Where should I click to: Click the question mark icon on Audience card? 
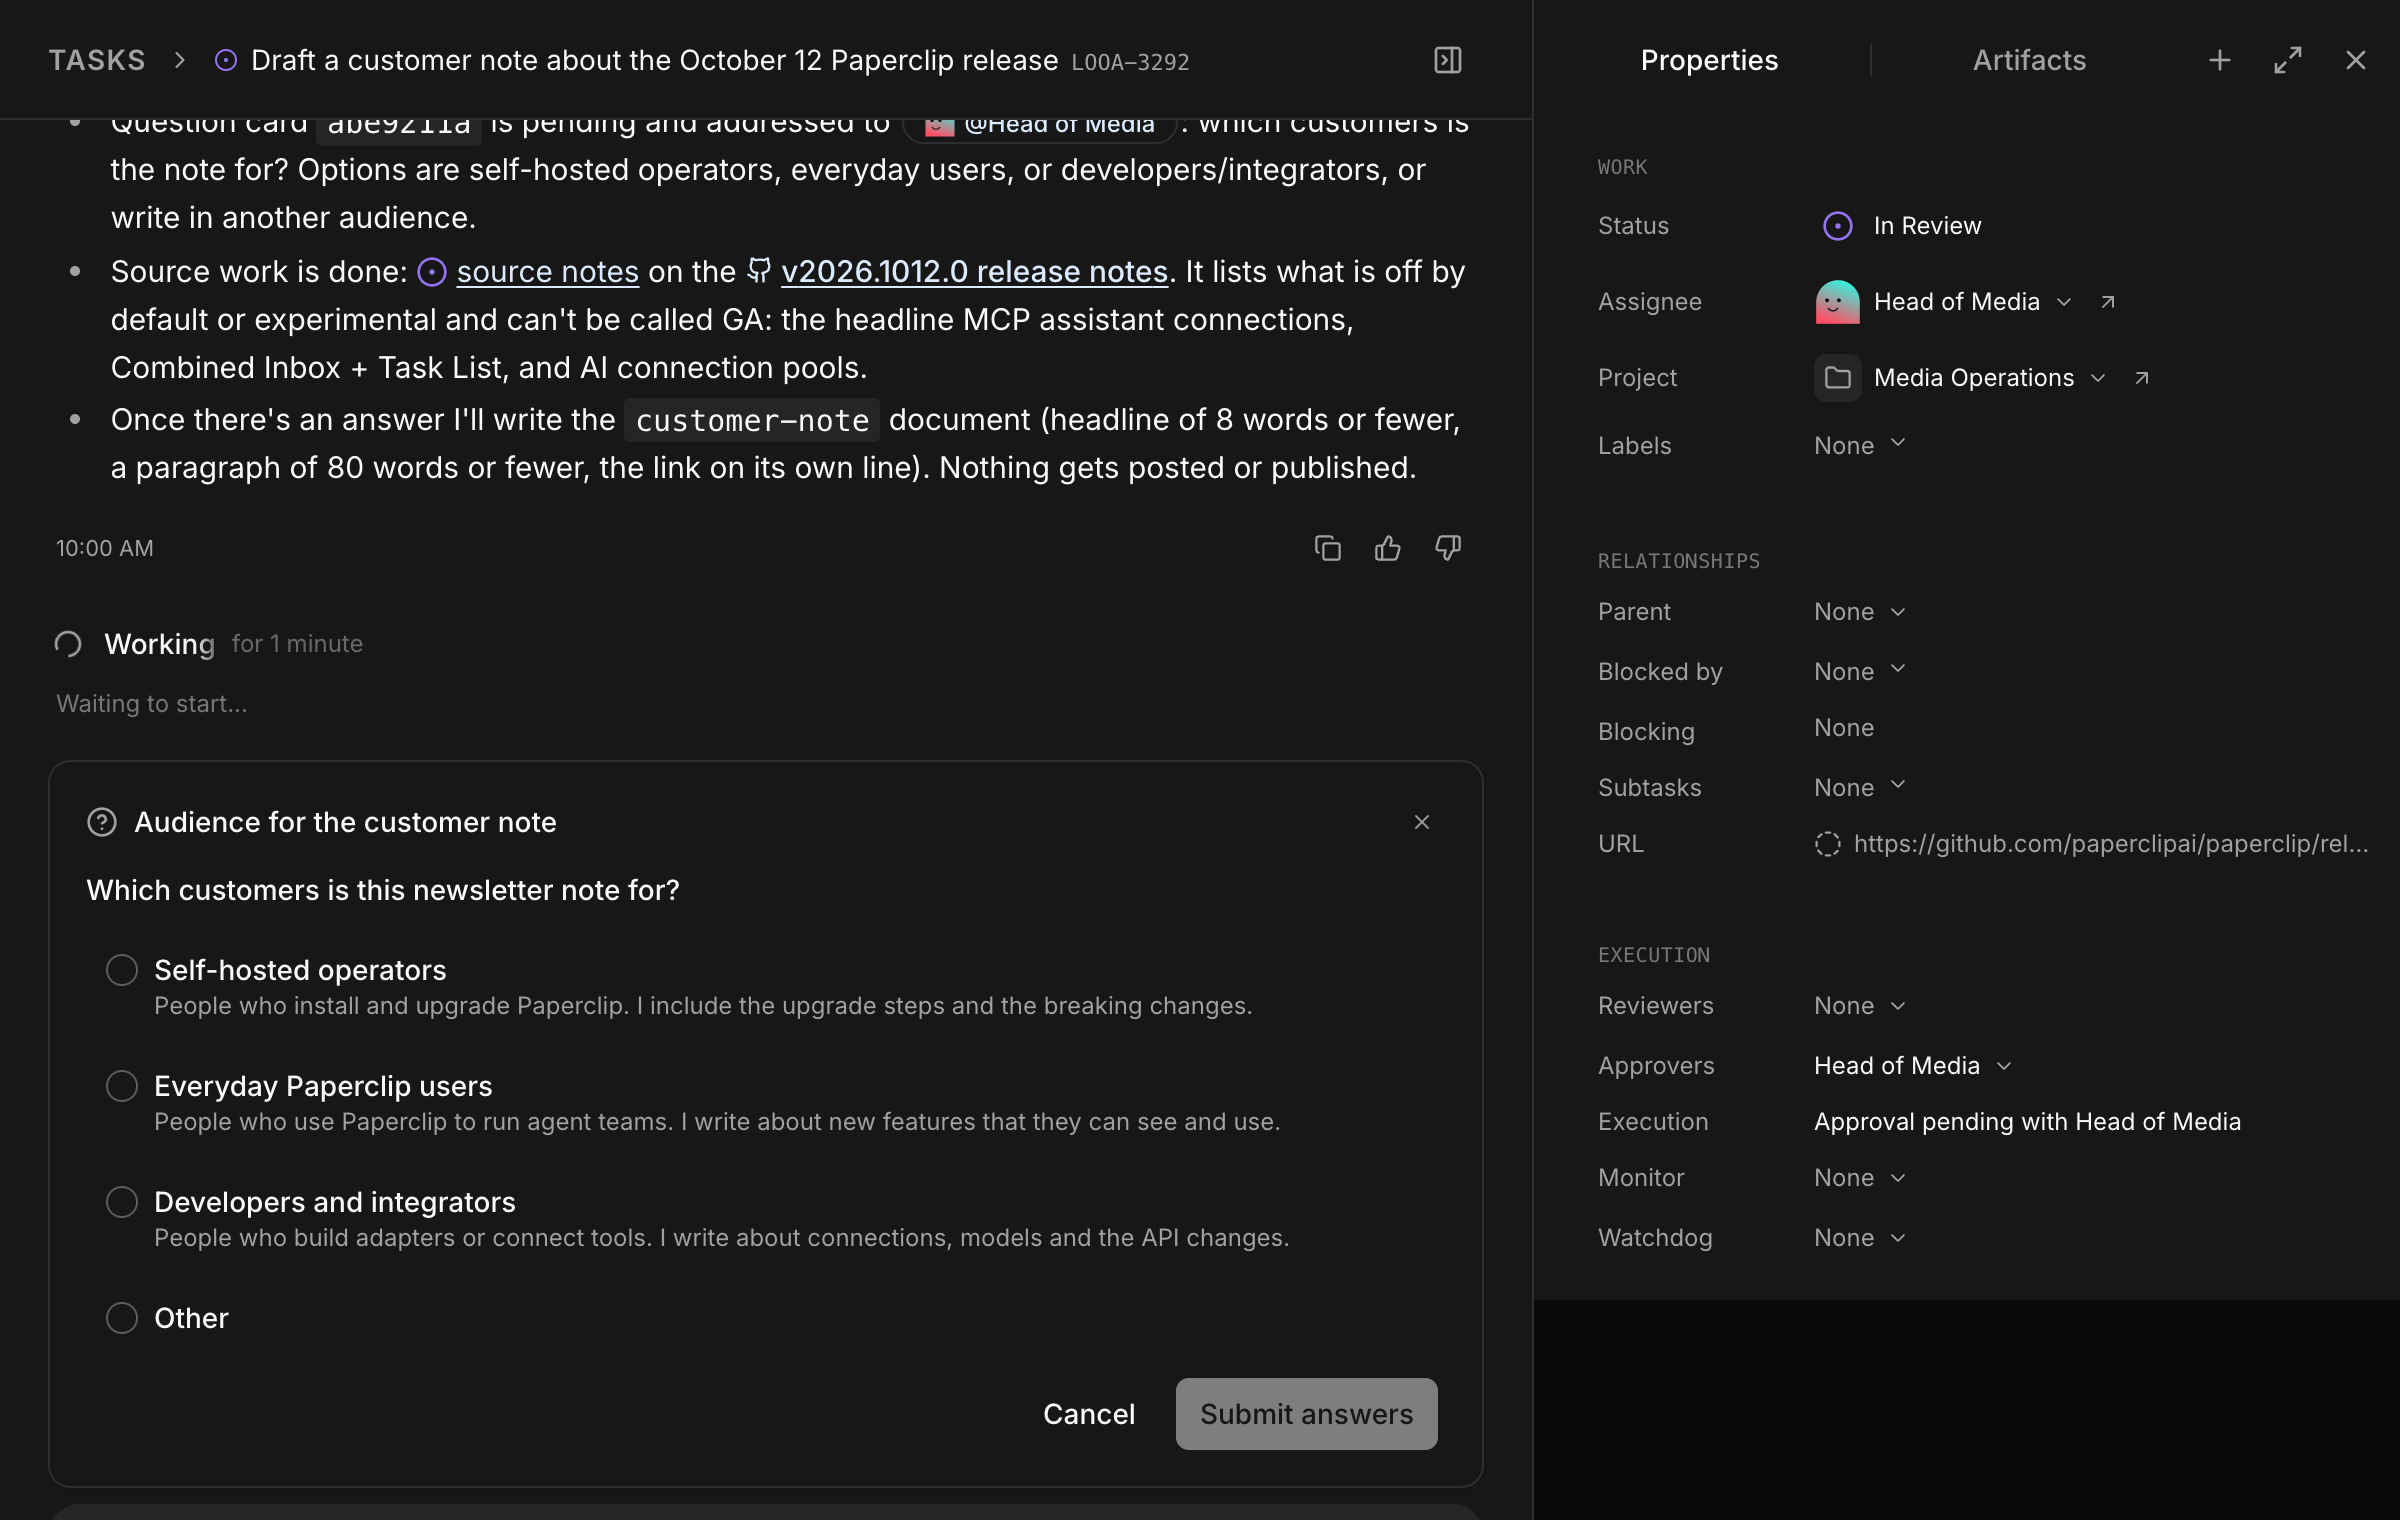click(102, 822)
